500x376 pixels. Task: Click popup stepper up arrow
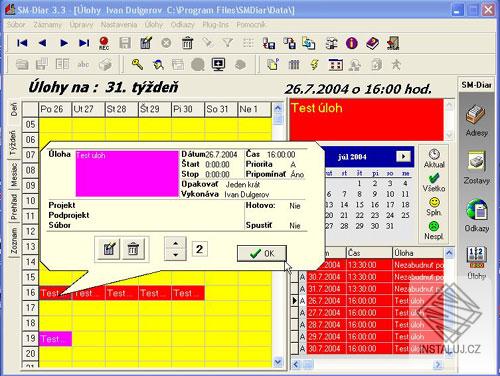(x=176, y=243)
